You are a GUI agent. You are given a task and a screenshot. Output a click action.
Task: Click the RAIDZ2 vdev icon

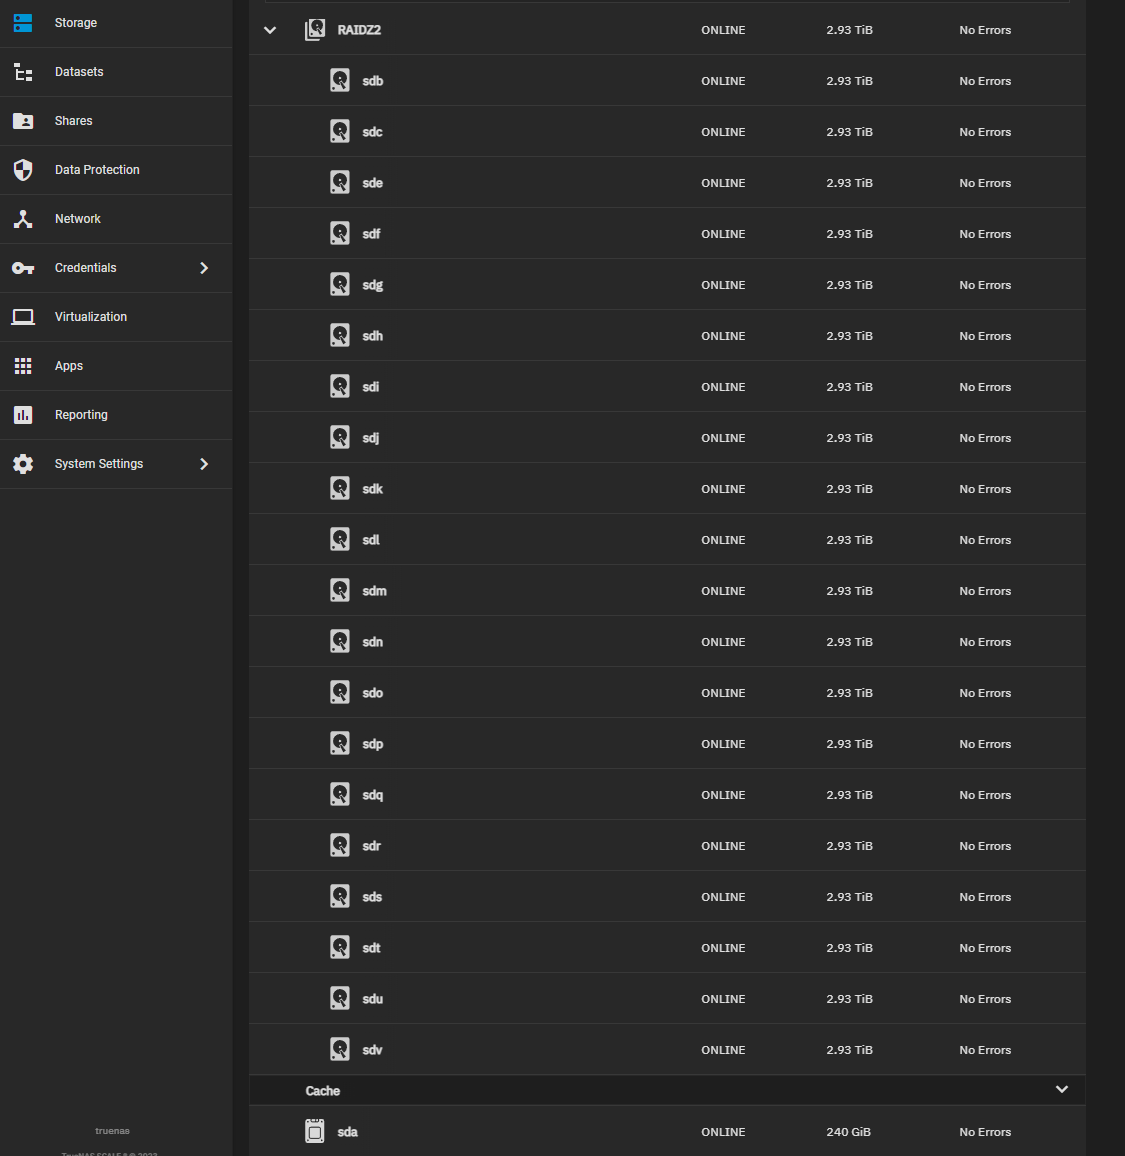coord(315,30)
